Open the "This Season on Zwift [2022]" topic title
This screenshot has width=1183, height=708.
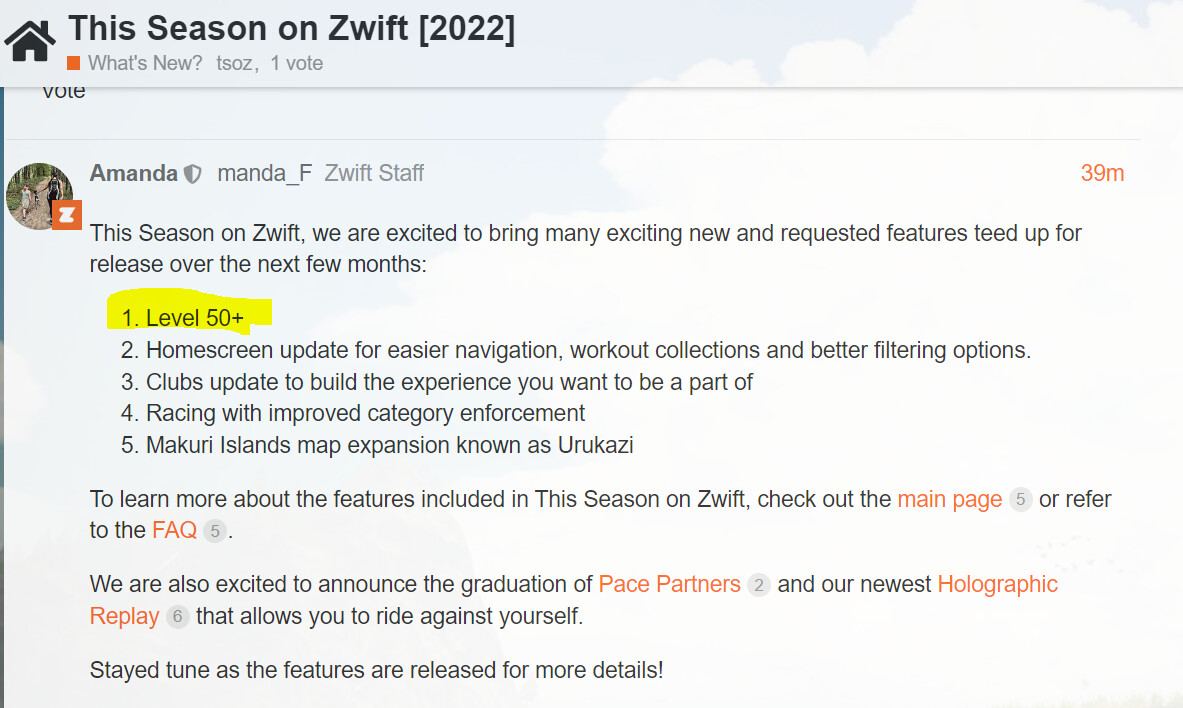(x=291, y=29)
